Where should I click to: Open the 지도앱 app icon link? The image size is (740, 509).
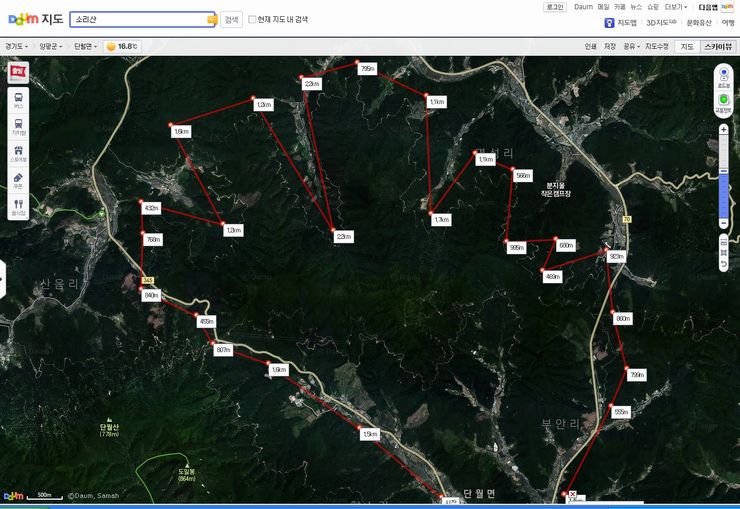[621, 22]
